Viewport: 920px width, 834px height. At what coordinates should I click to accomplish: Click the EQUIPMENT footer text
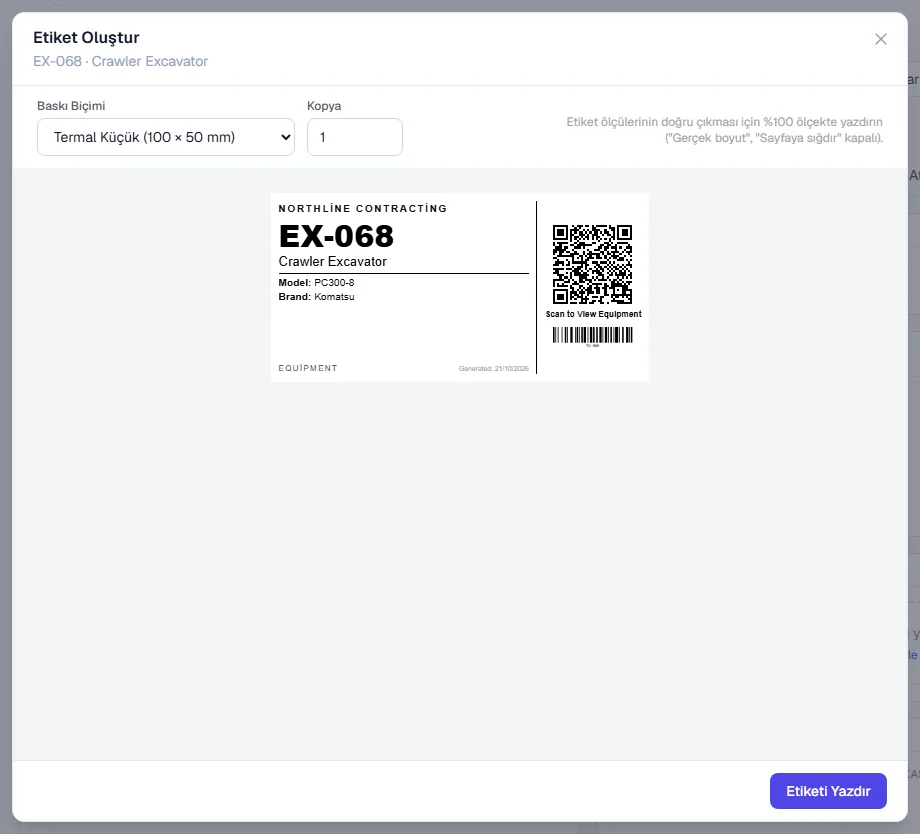pos(308,368)
